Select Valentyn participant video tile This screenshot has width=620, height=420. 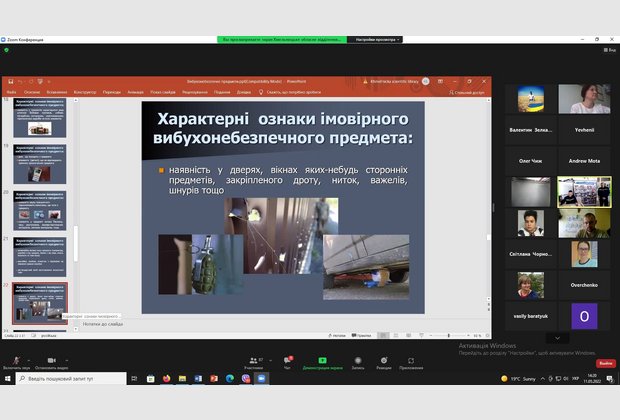pos(531,99)
